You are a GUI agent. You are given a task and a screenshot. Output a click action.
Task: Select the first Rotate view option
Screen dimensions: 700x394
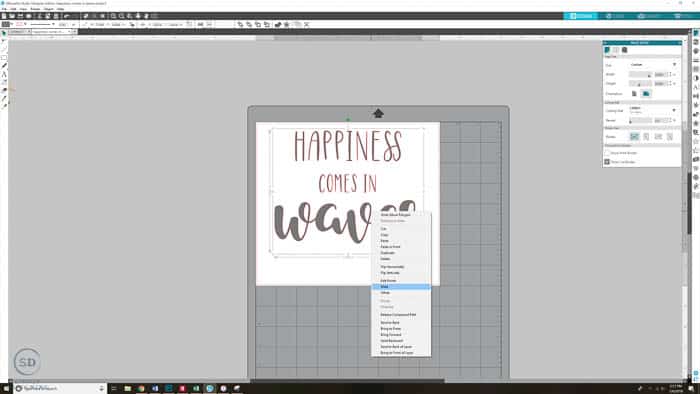tap(634, 137)
